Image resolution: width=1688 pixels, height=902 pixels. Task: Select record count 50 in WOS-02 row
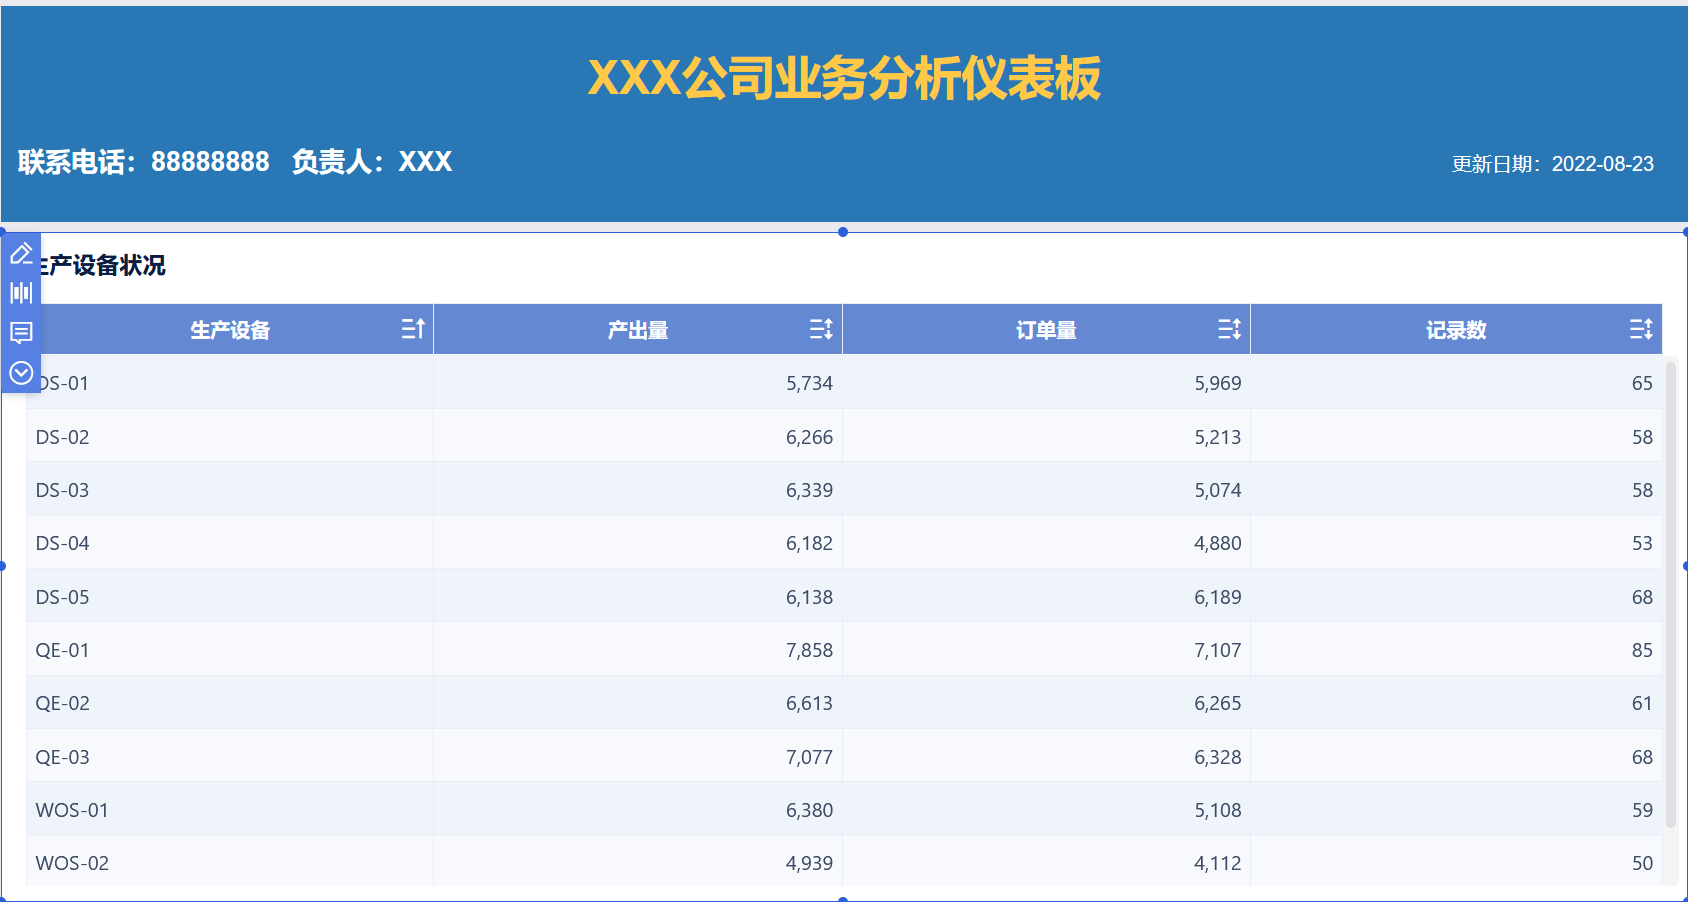coord(1642,863)
